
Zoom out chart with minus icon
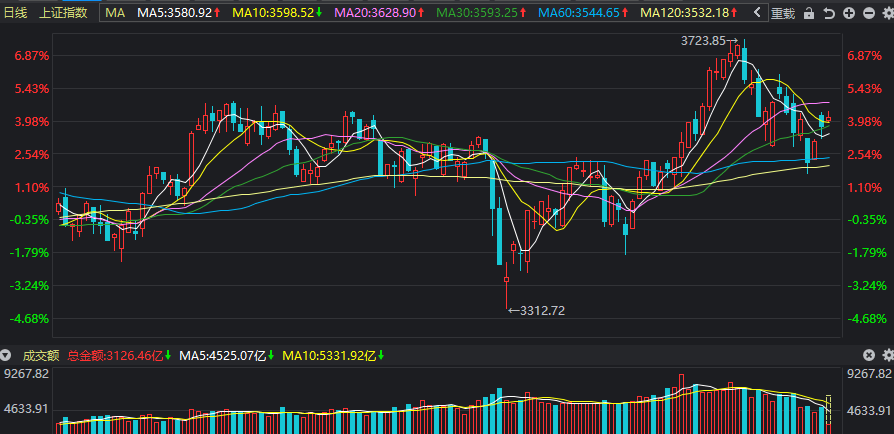[868, 13]
